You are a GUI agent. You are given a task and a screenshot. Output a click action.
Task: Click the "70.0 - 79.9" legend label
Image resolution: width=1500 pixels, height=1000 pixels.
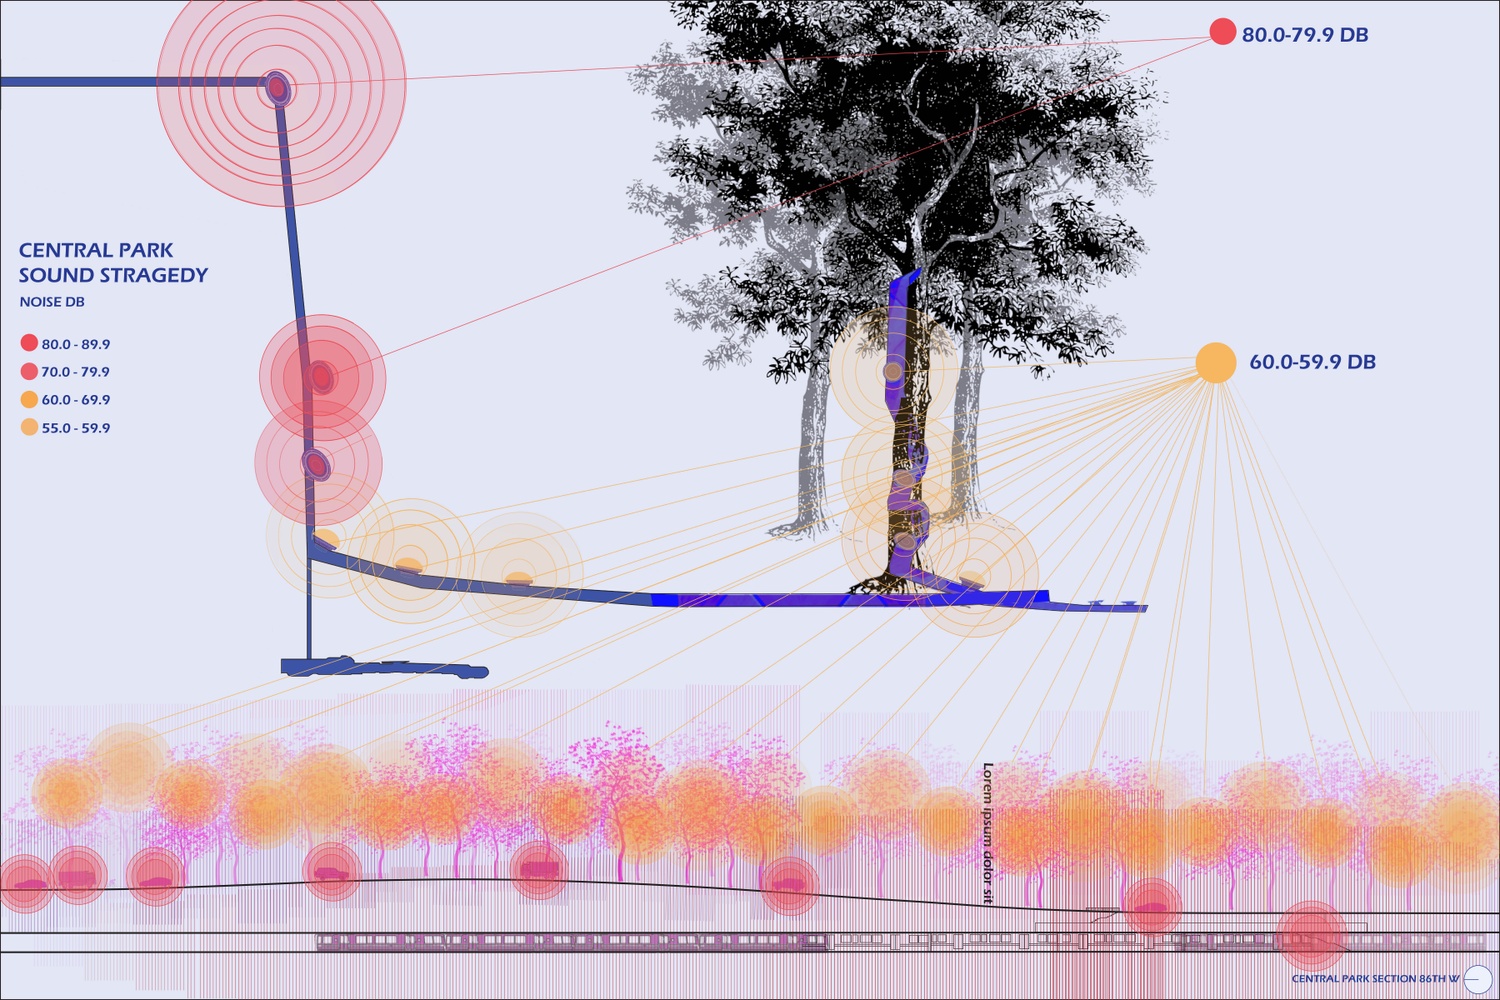click(76, 372)
